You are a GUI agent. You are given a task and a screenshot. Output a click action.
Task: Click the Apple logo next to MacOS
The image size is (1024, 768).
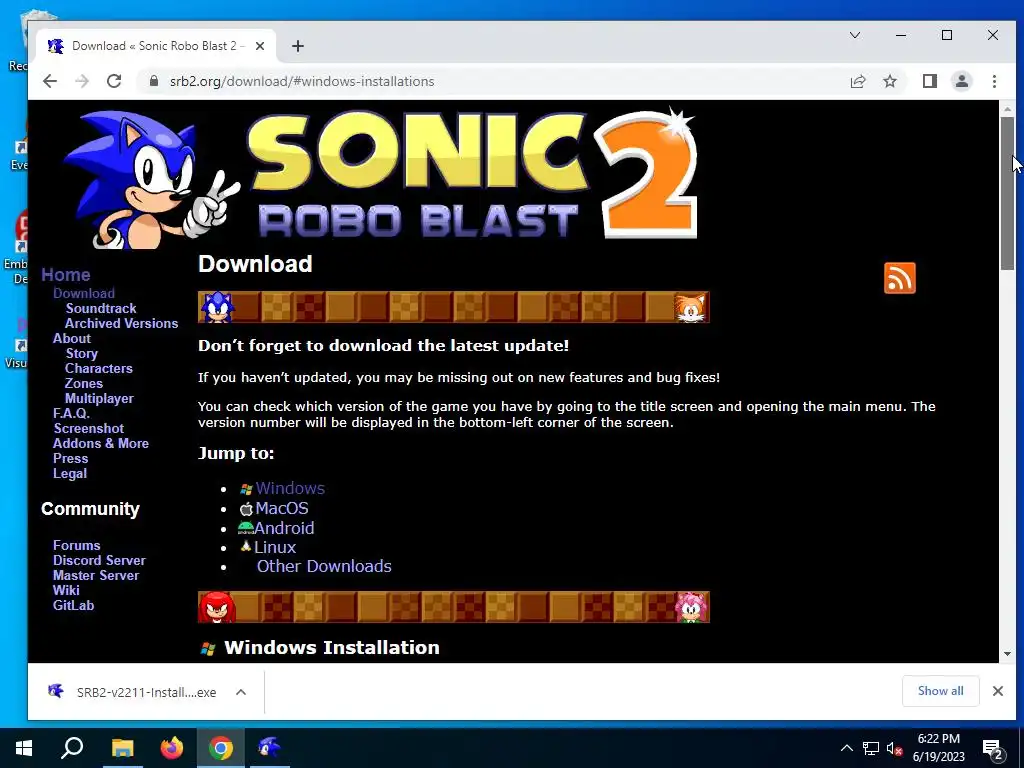pyautogui.click(x=246, y=509)
